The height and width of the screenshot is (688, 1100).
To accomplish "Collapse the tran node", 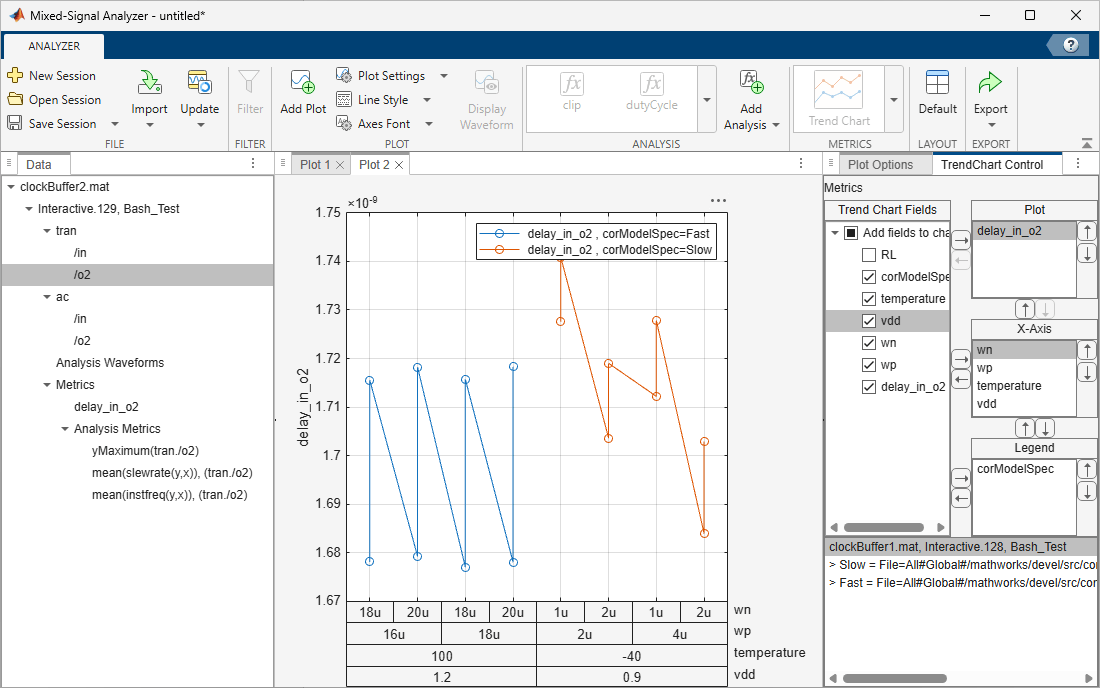I will 47,231.
